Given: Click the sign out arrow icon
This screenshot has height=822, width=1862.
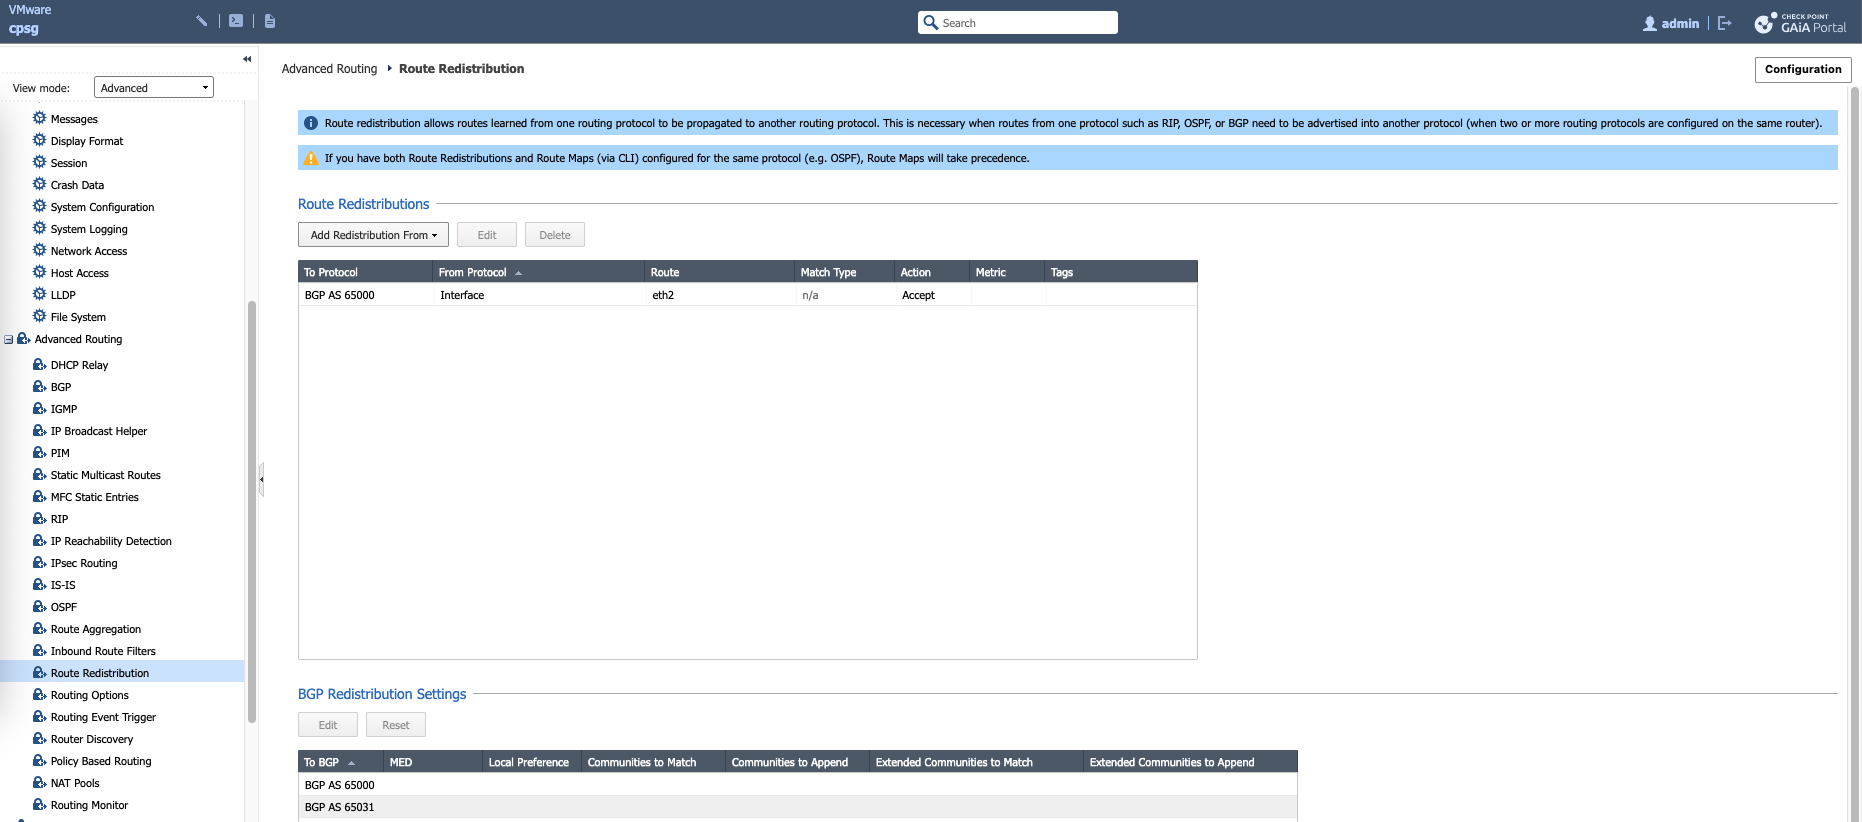Looking at the screenshot, I should (x=1725, y=23).
